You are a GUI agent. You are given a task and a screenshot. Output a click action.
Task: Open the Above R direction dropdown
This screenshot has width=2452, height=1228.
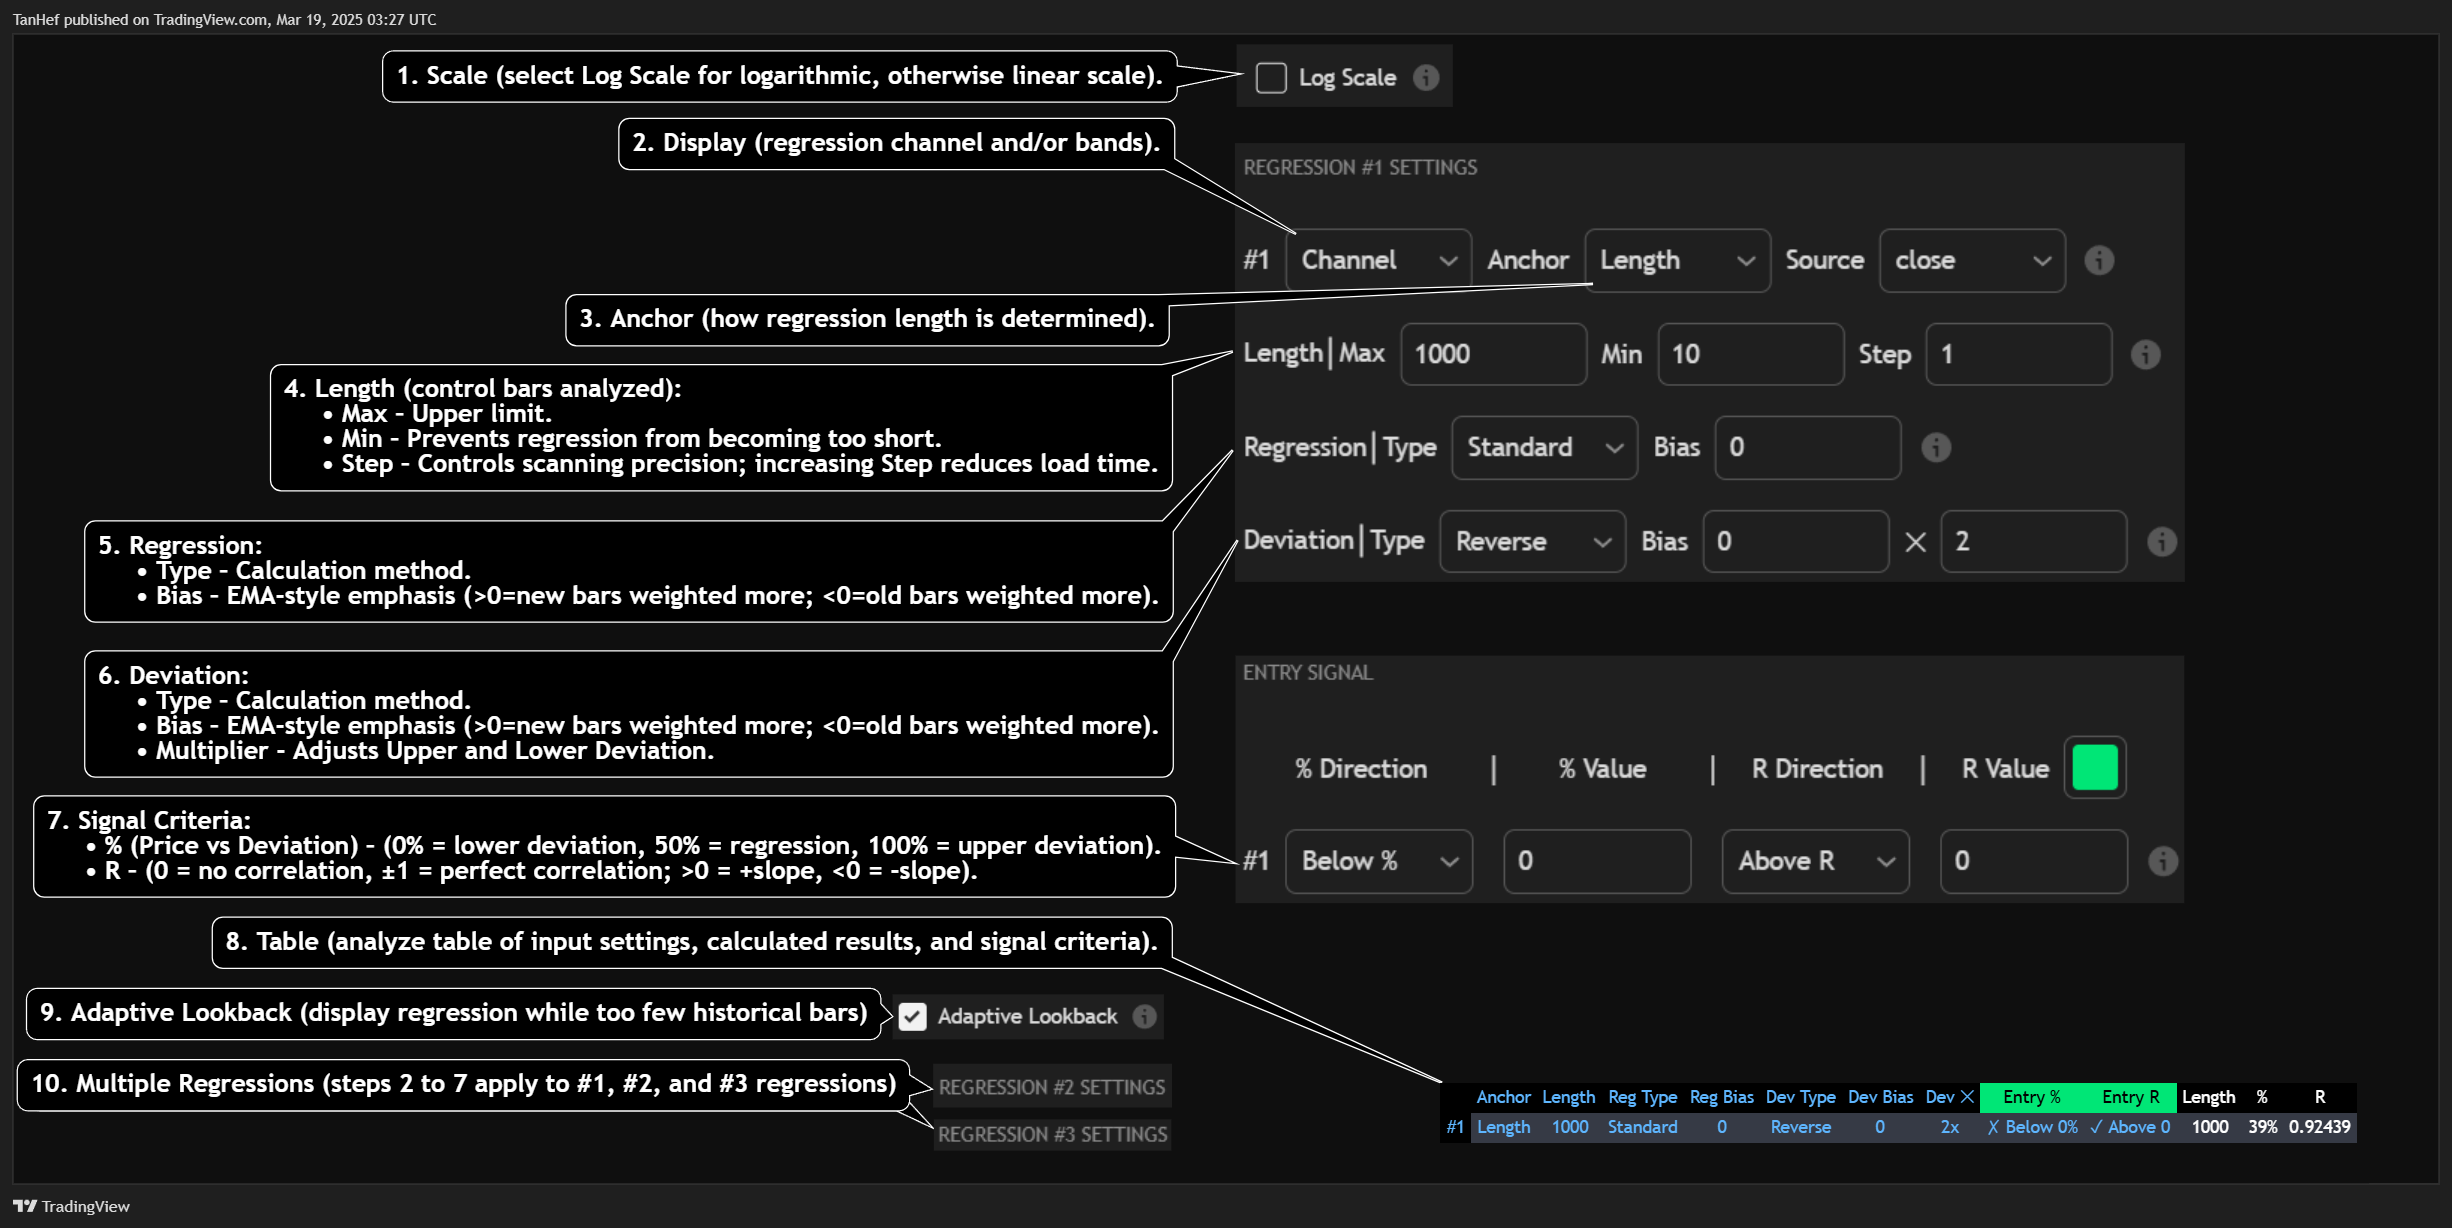coord(1815,861)
